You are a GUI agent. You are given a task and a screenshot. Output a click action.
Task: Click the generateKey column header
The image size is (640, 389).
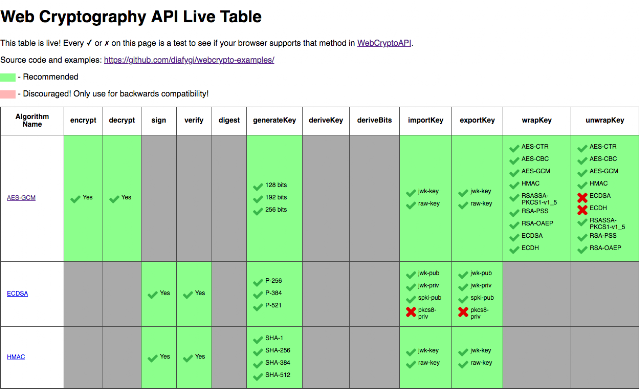(x=274, y=120)
